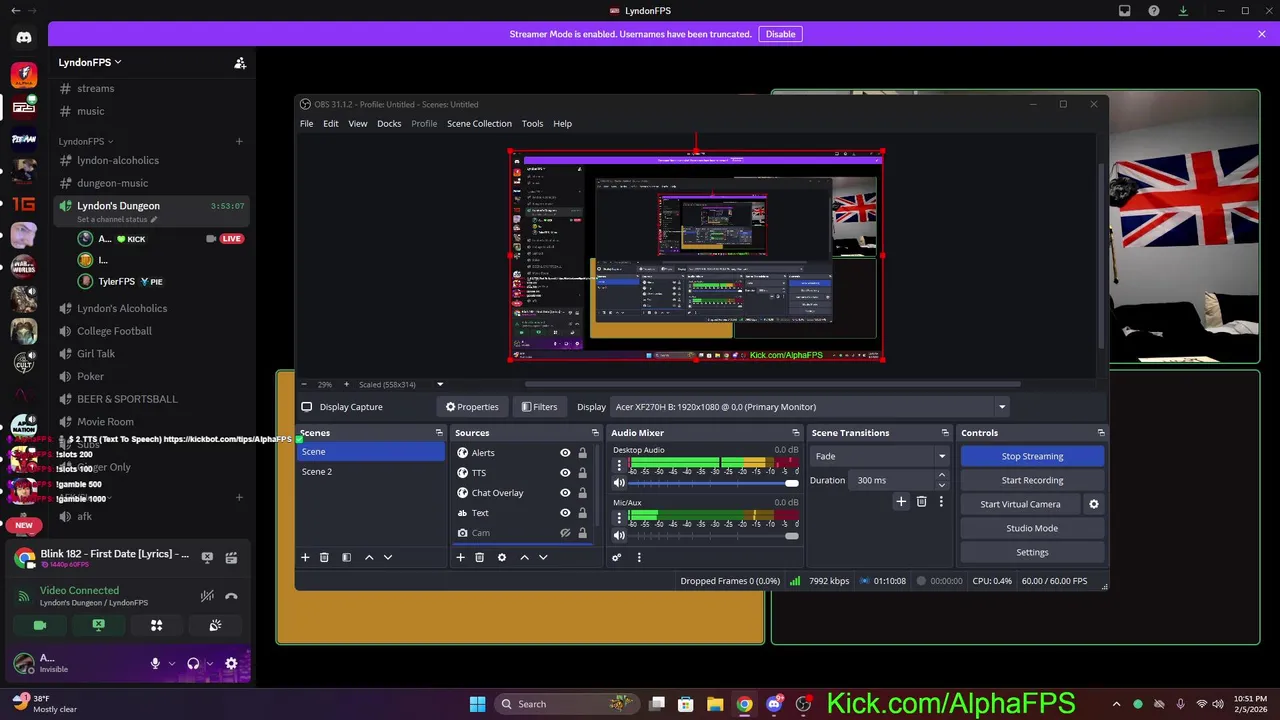
Task: Open Audio Mixer toolbar three-dot menu
Action: pyautogui.click(x=639, y=557)
